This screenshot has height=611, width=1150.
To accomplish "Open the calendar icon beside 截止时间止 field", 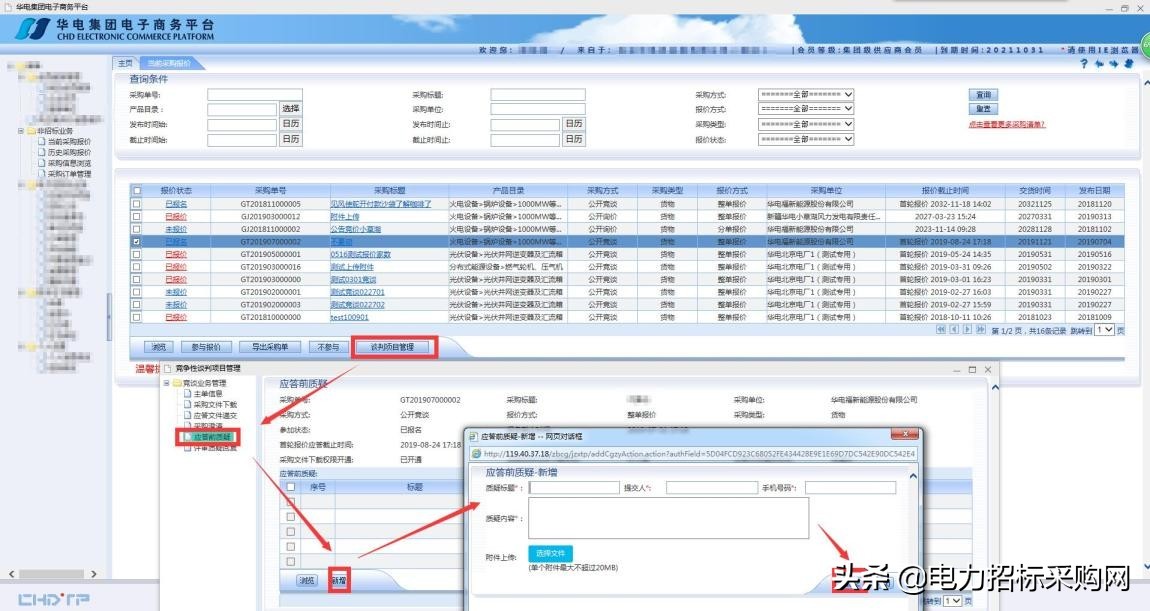I will (574, 139).
